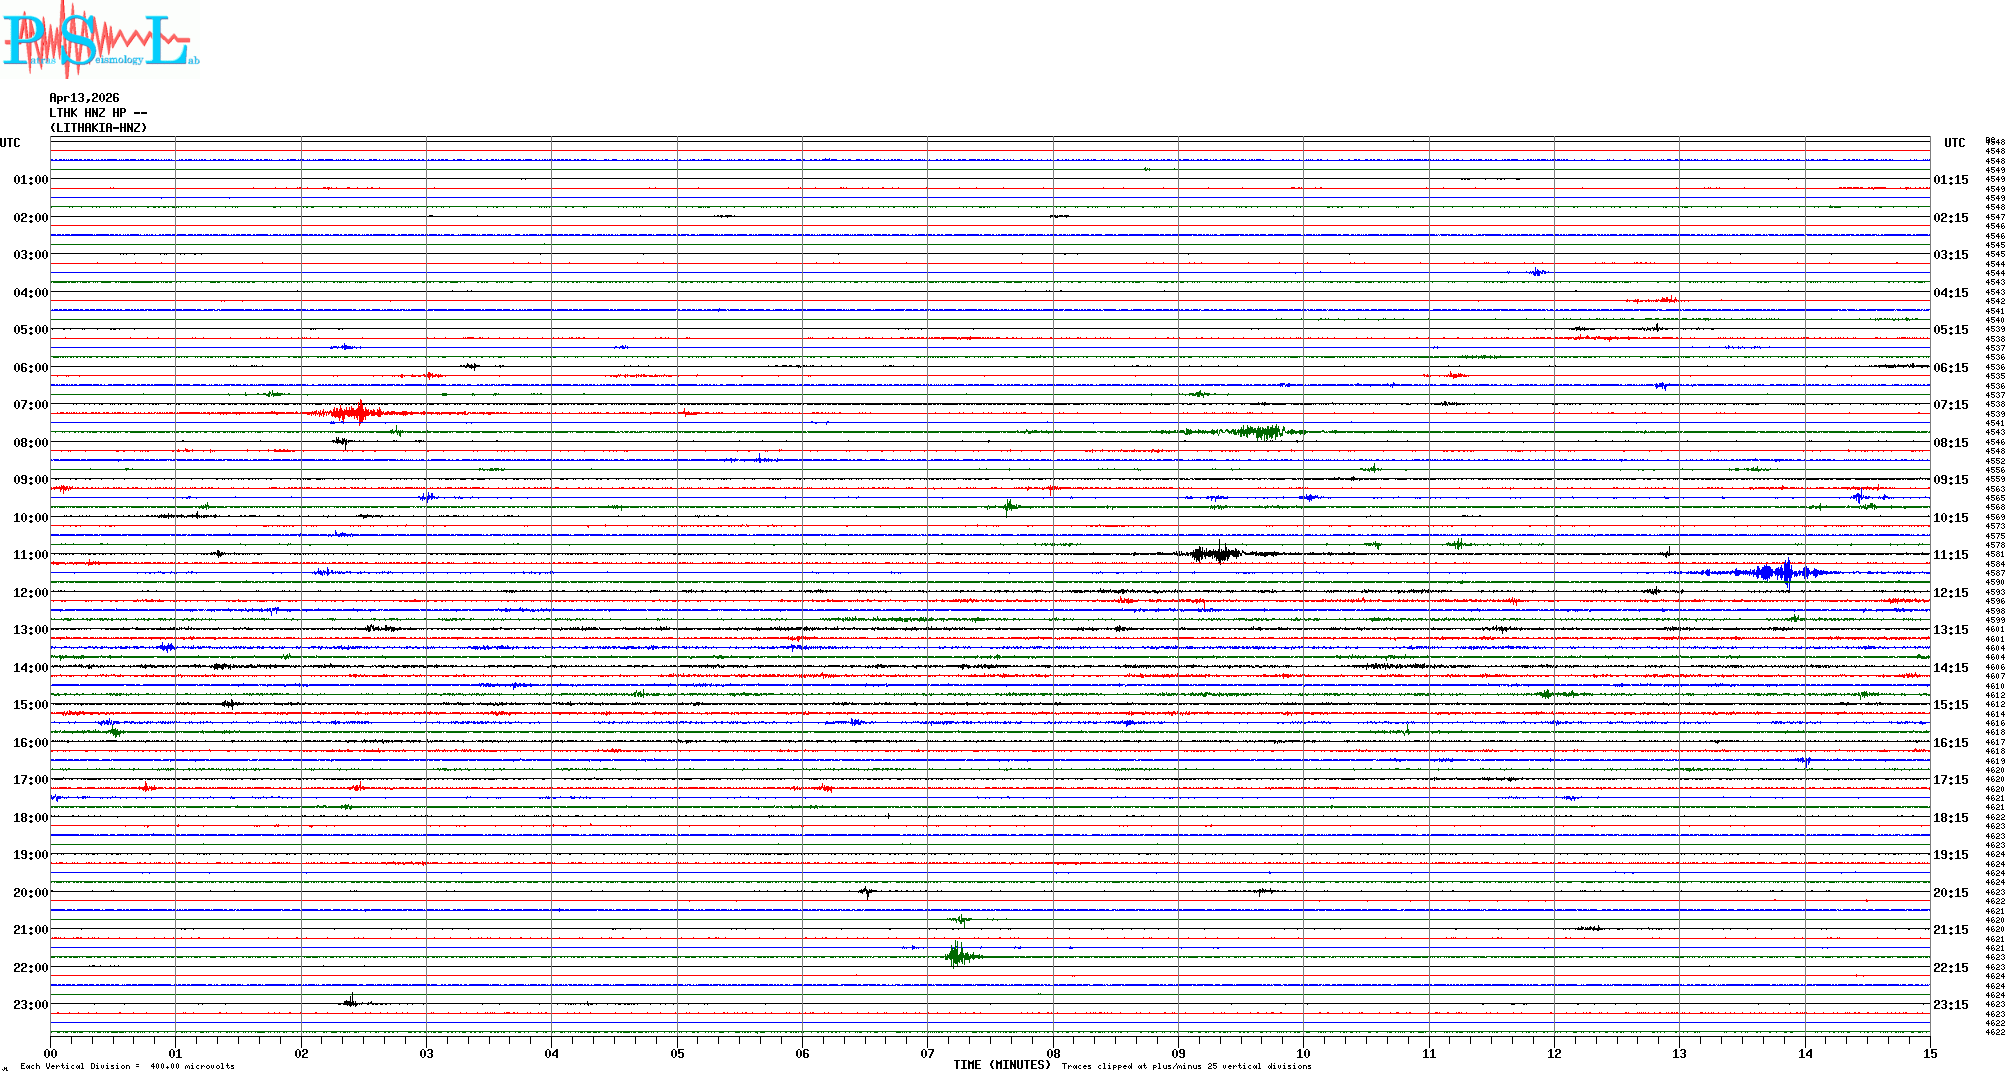2010x1080 pixels.
Task: Click the 07:00 hour label on left axis
Action: [x=30, y=405]
